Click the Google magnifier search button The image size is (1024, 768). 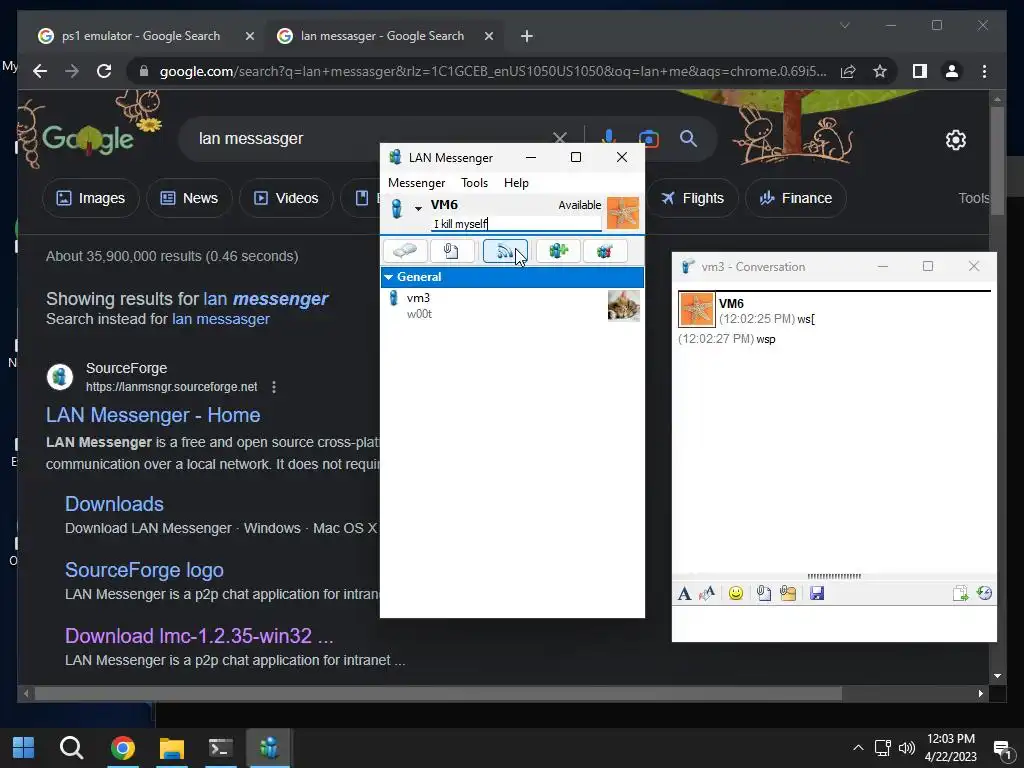pyautogui.click(x=688, y=138)
